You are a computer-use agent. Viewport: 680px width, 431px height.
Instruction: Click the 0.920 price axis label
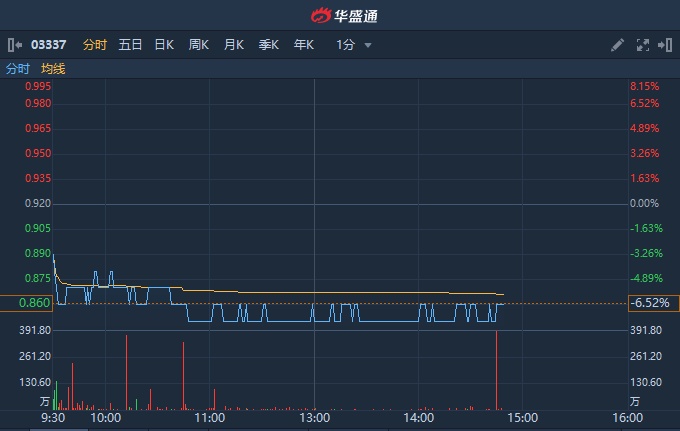click(x=38, y=203)
